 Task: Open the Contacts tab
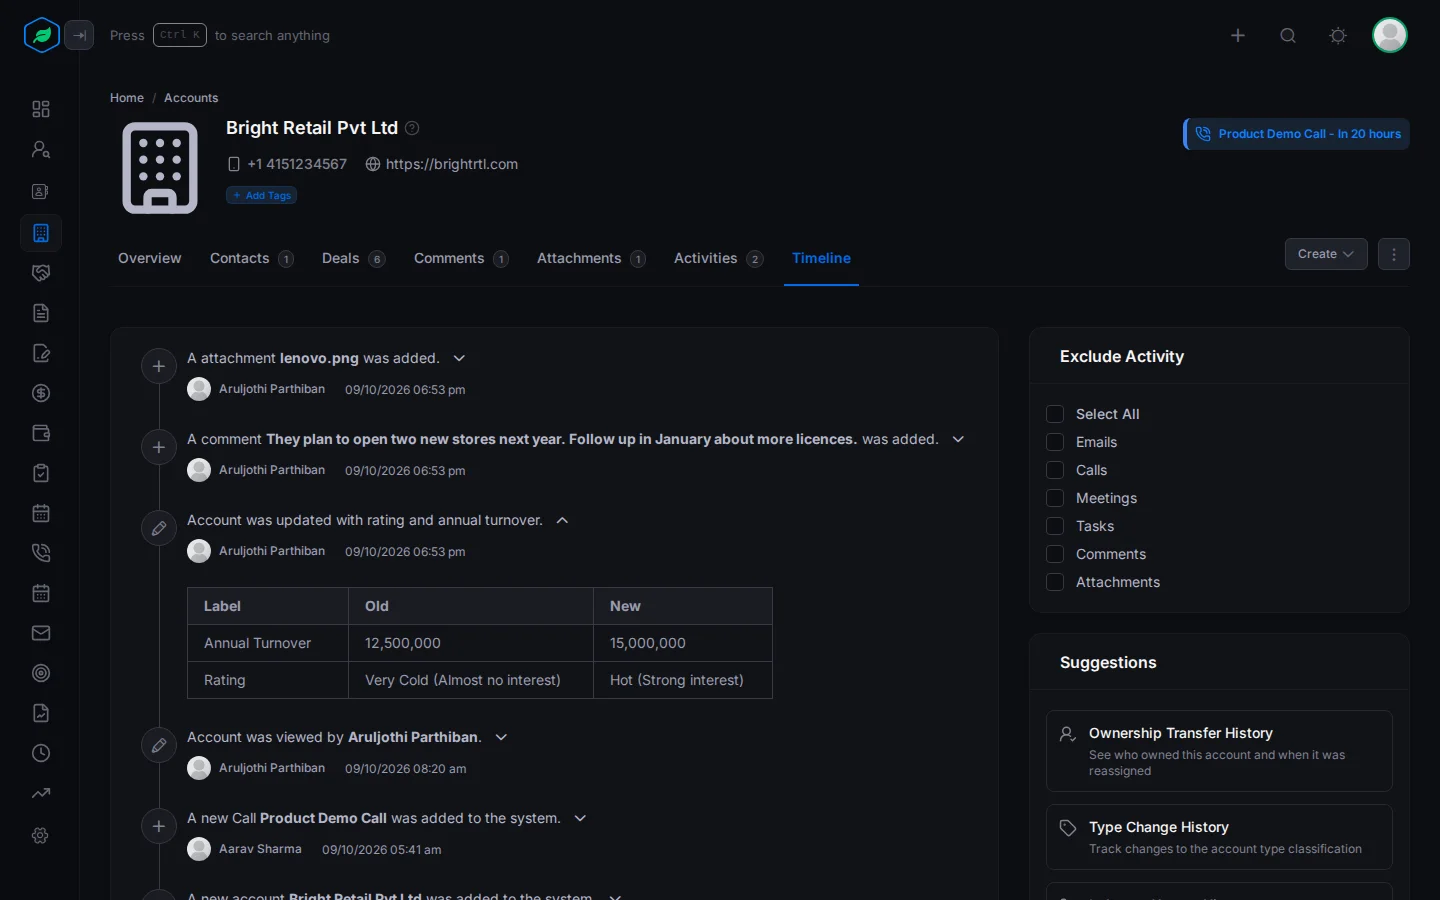coord(251,258)
